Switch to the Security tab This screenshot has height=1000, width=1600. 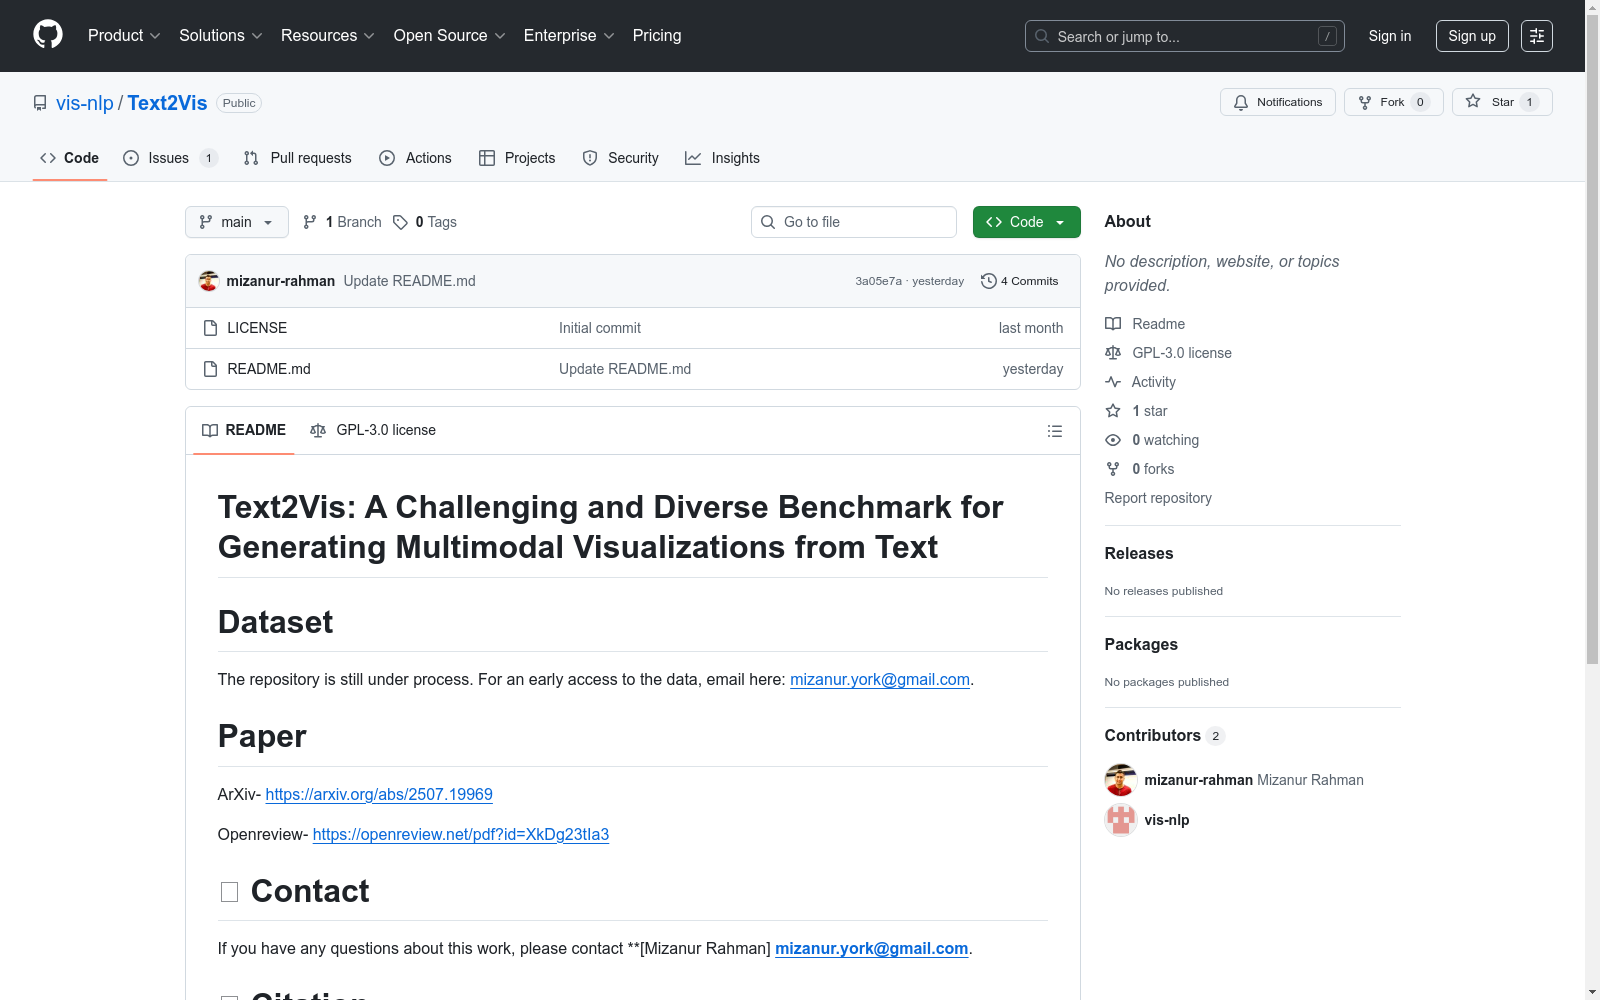click(621, 158)
